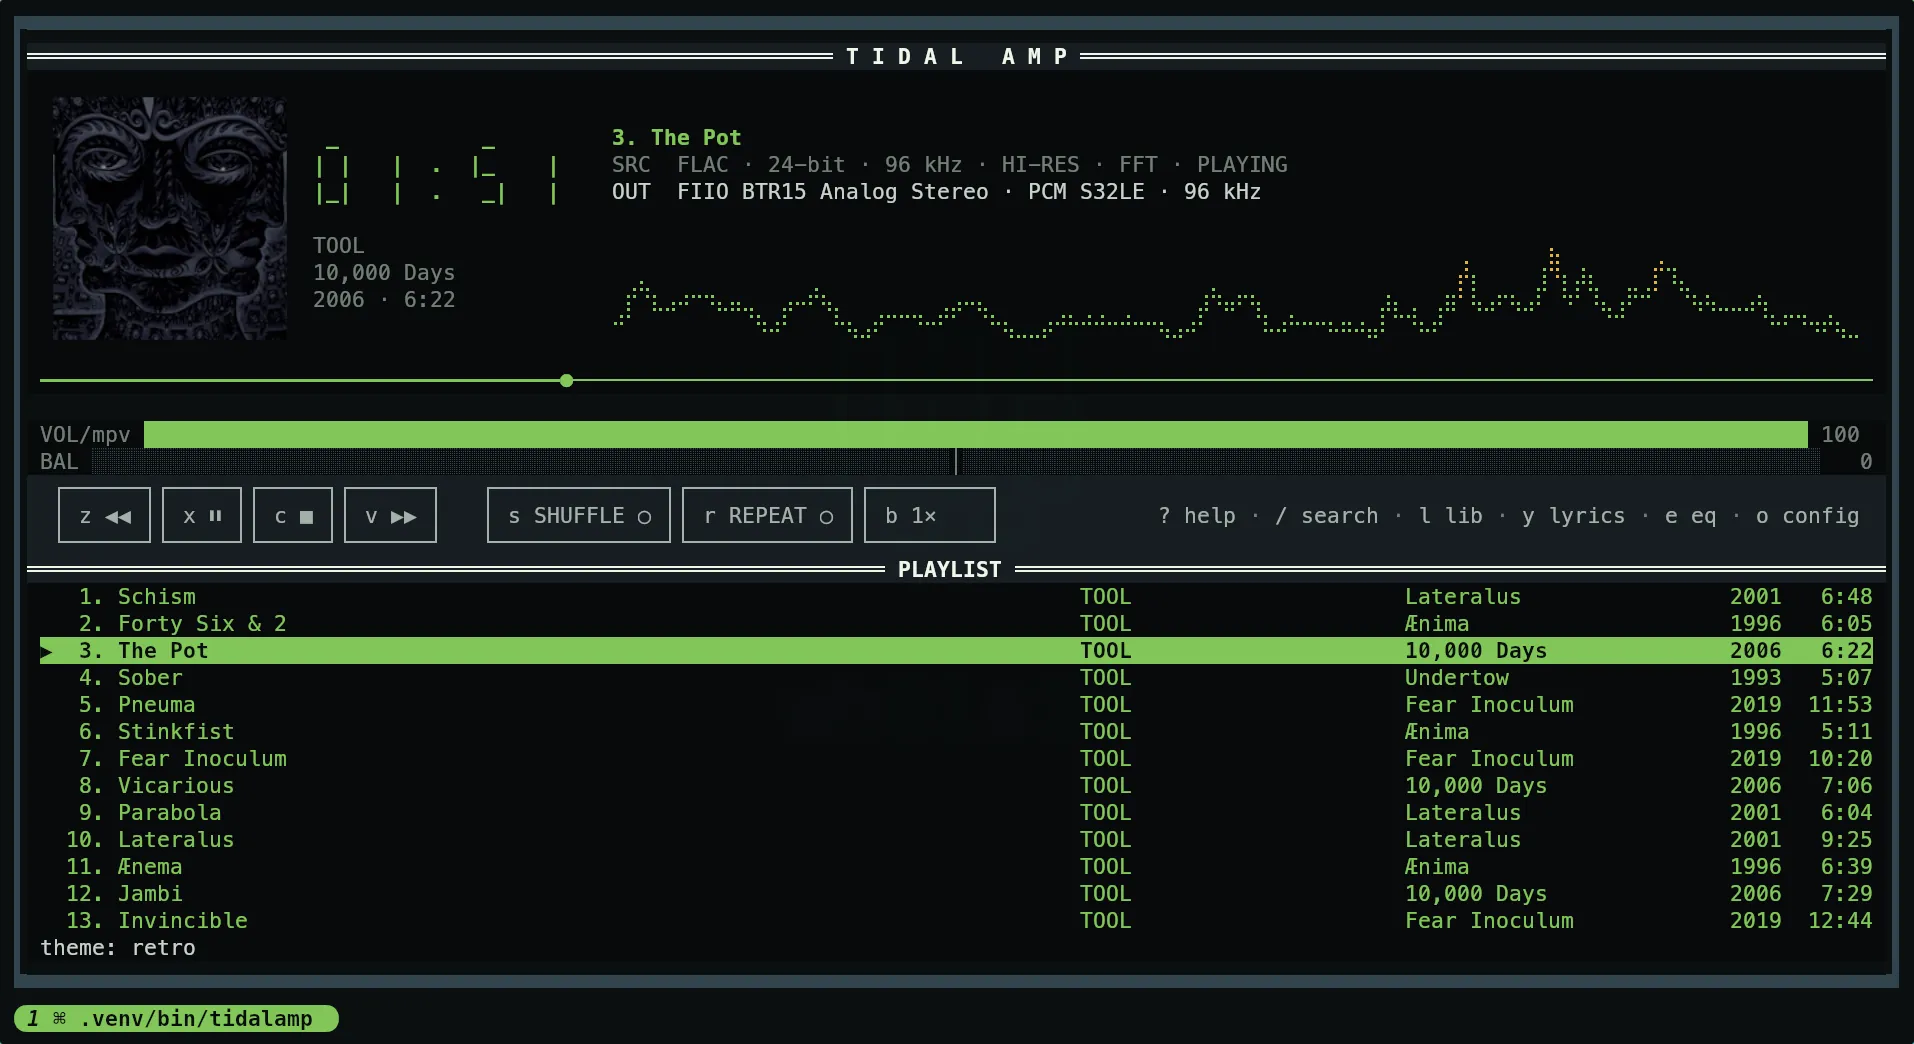Click the year 1993 in Sober's row
Screen dimensions: 1914x1044
pyautogui.click(x=1756, y=678)
